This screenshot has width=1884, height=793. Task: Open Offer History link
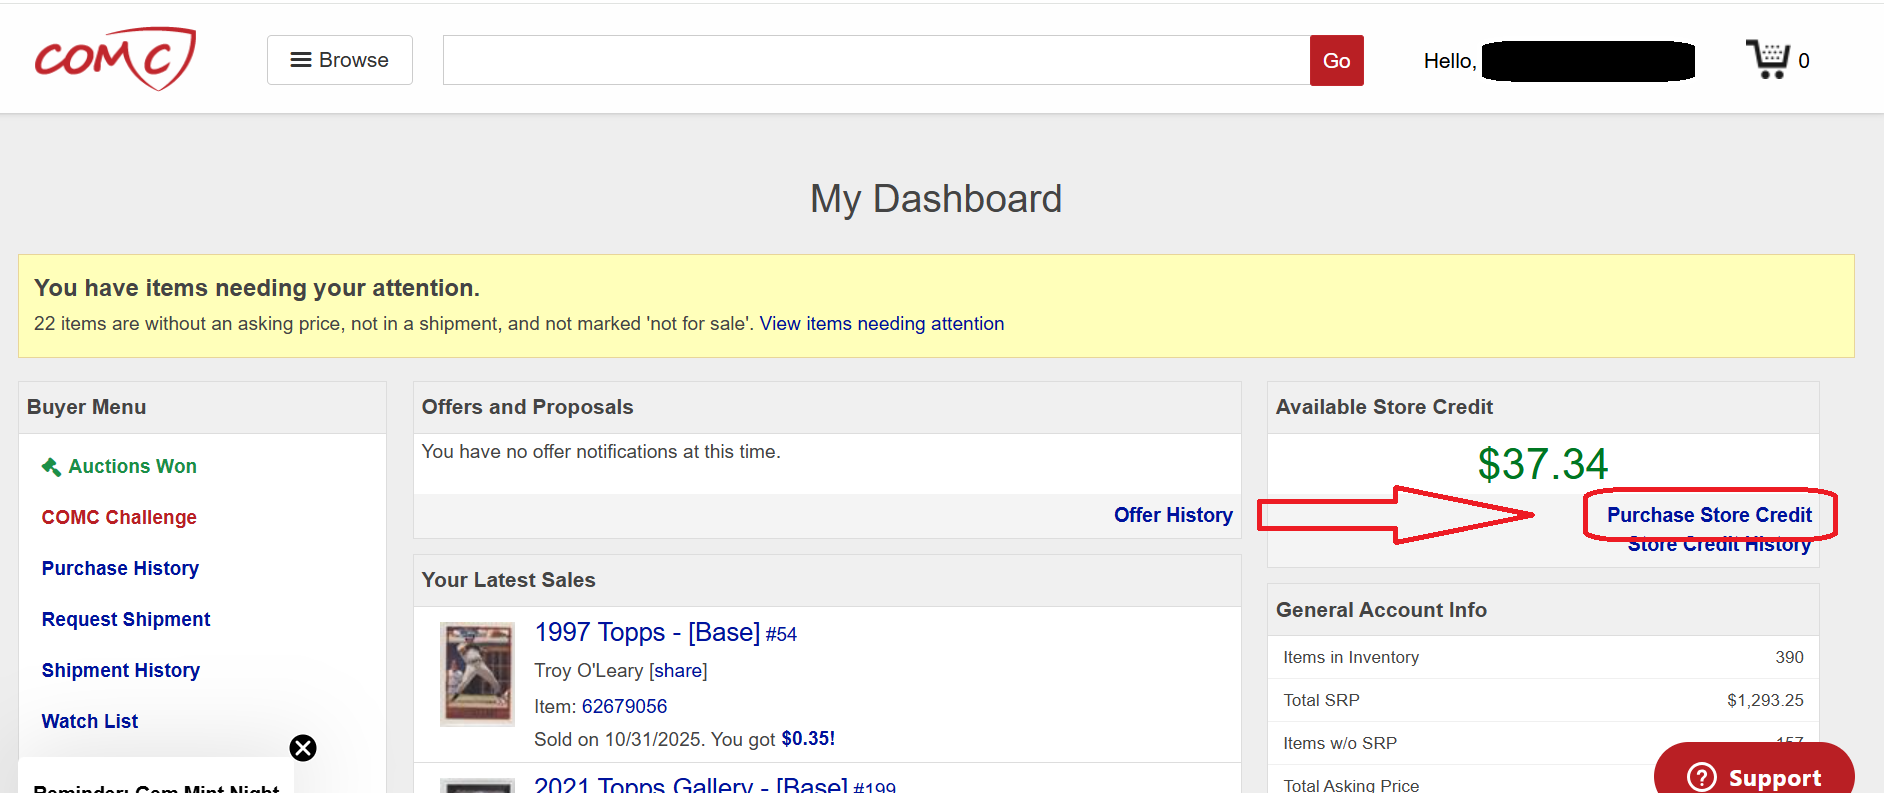tap(1173, 515)
